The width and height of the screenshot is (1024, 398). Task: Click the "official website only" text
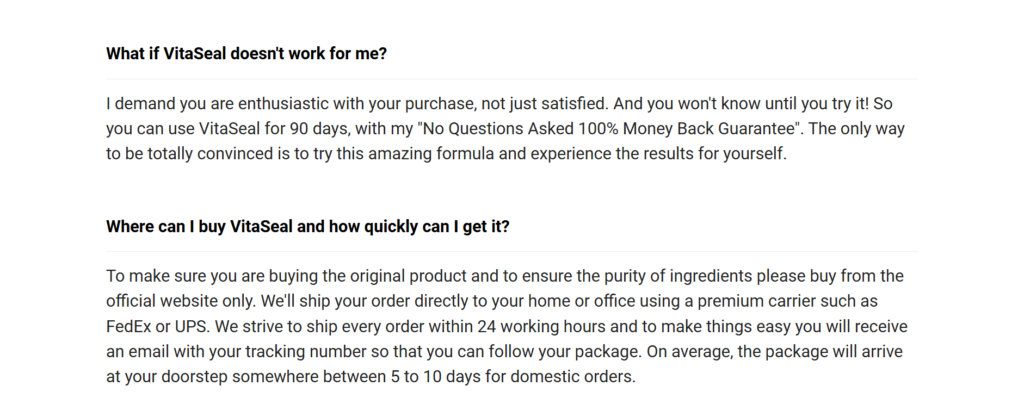click(182, 301)
